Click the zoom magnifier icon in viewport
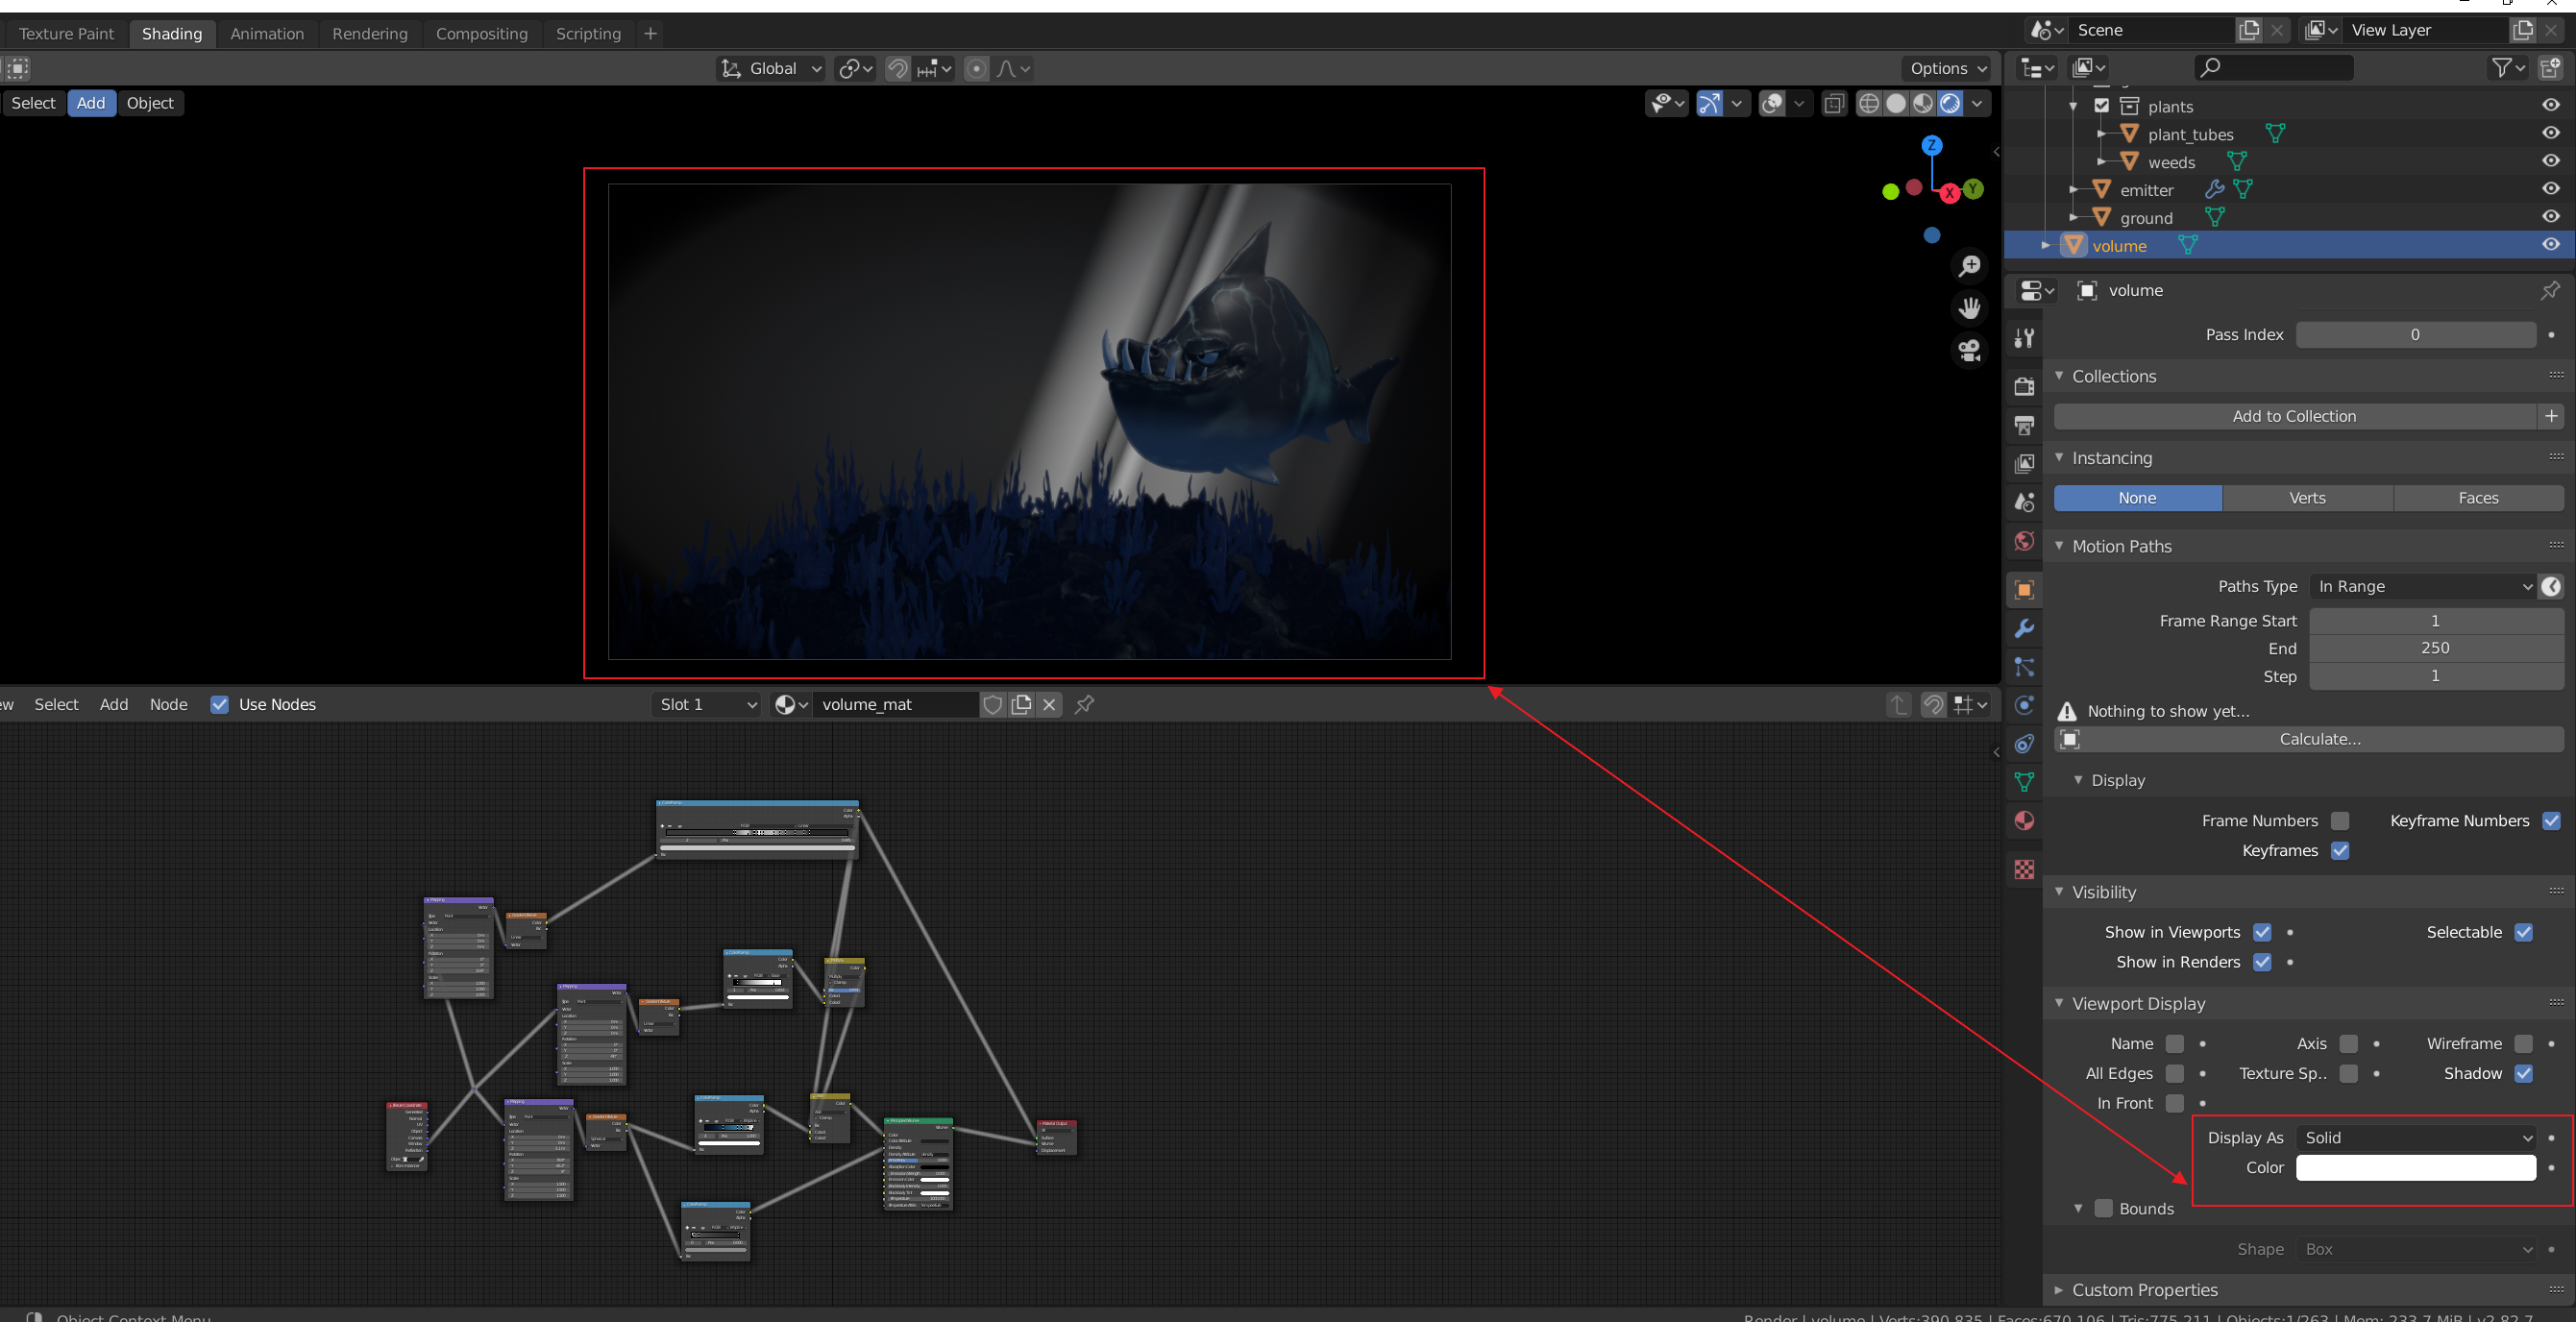 point(1969,266)
